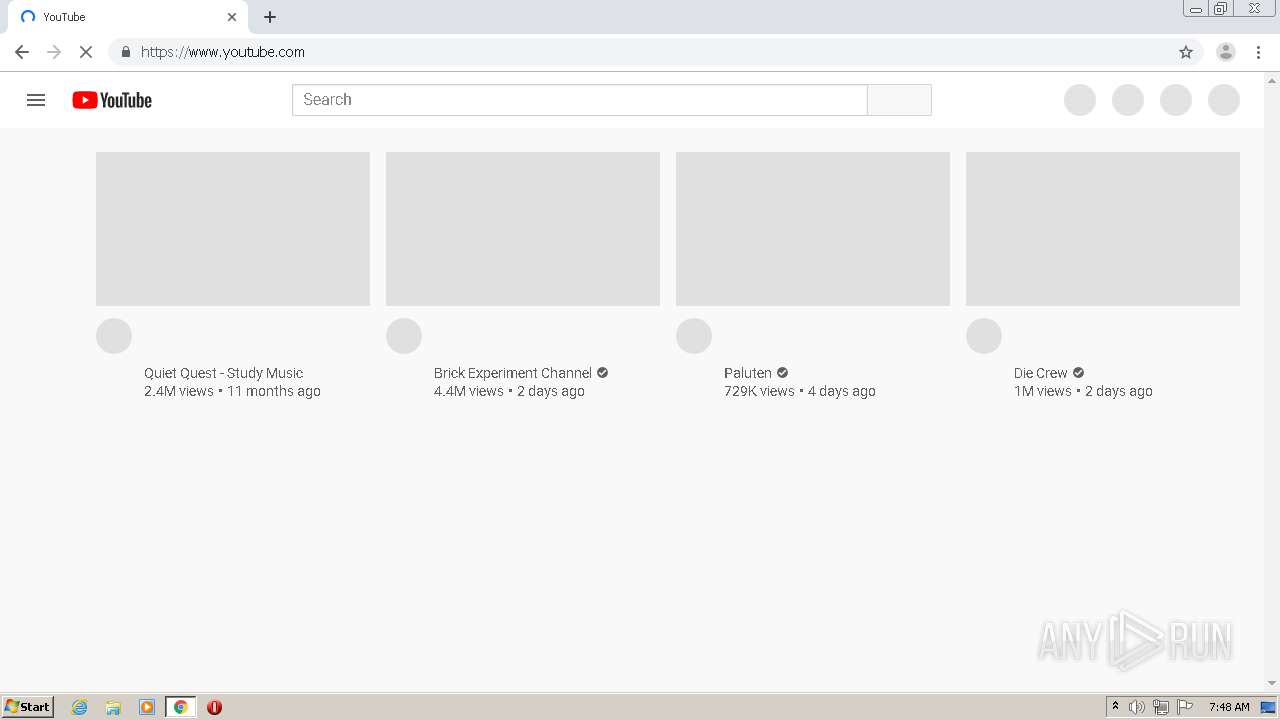Open the file explorer folder taskbar icon
The image size is (1280, 720).
coord(113,707)
